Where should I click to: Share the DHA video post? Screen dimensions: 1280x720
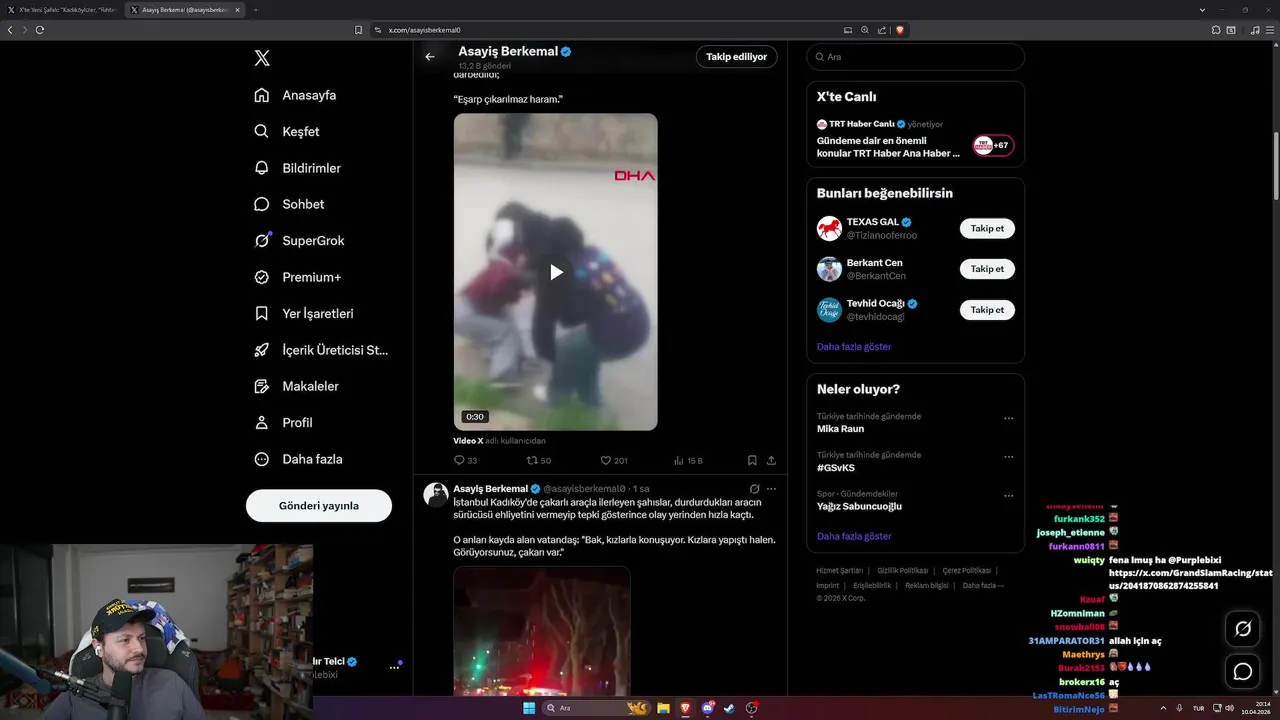point(771,461)
